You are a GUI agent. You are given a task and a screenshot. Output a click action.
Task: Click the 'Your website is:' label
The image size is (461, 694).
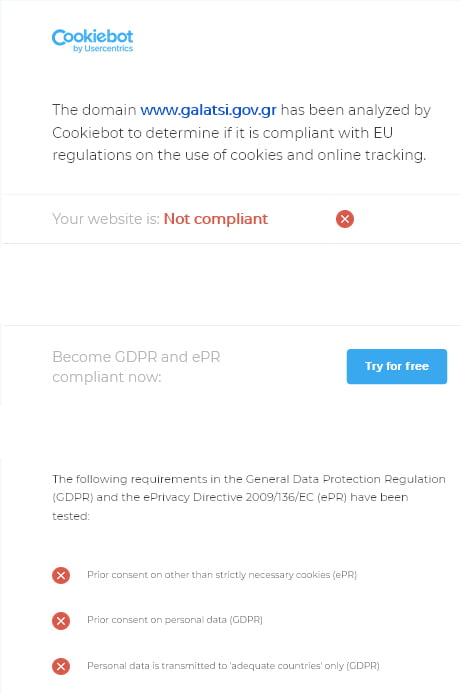106,219
